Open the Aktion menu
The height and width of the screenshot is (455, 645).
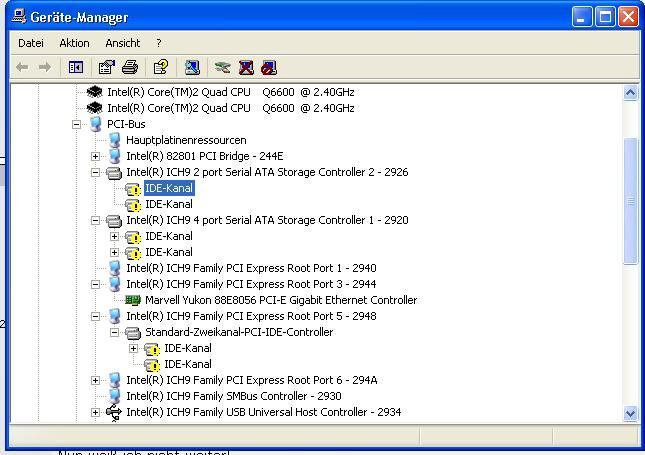click(74, 43)
